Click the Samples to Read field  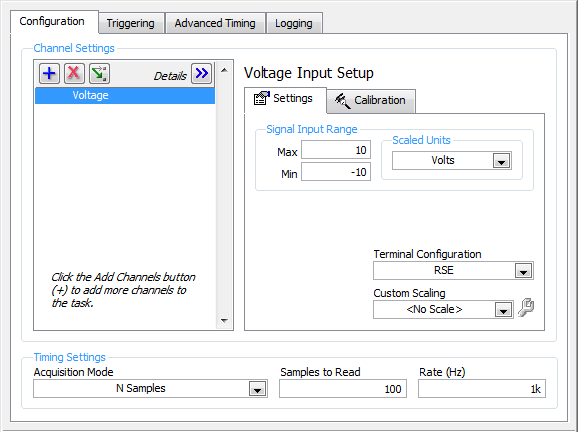pos(343,389)
